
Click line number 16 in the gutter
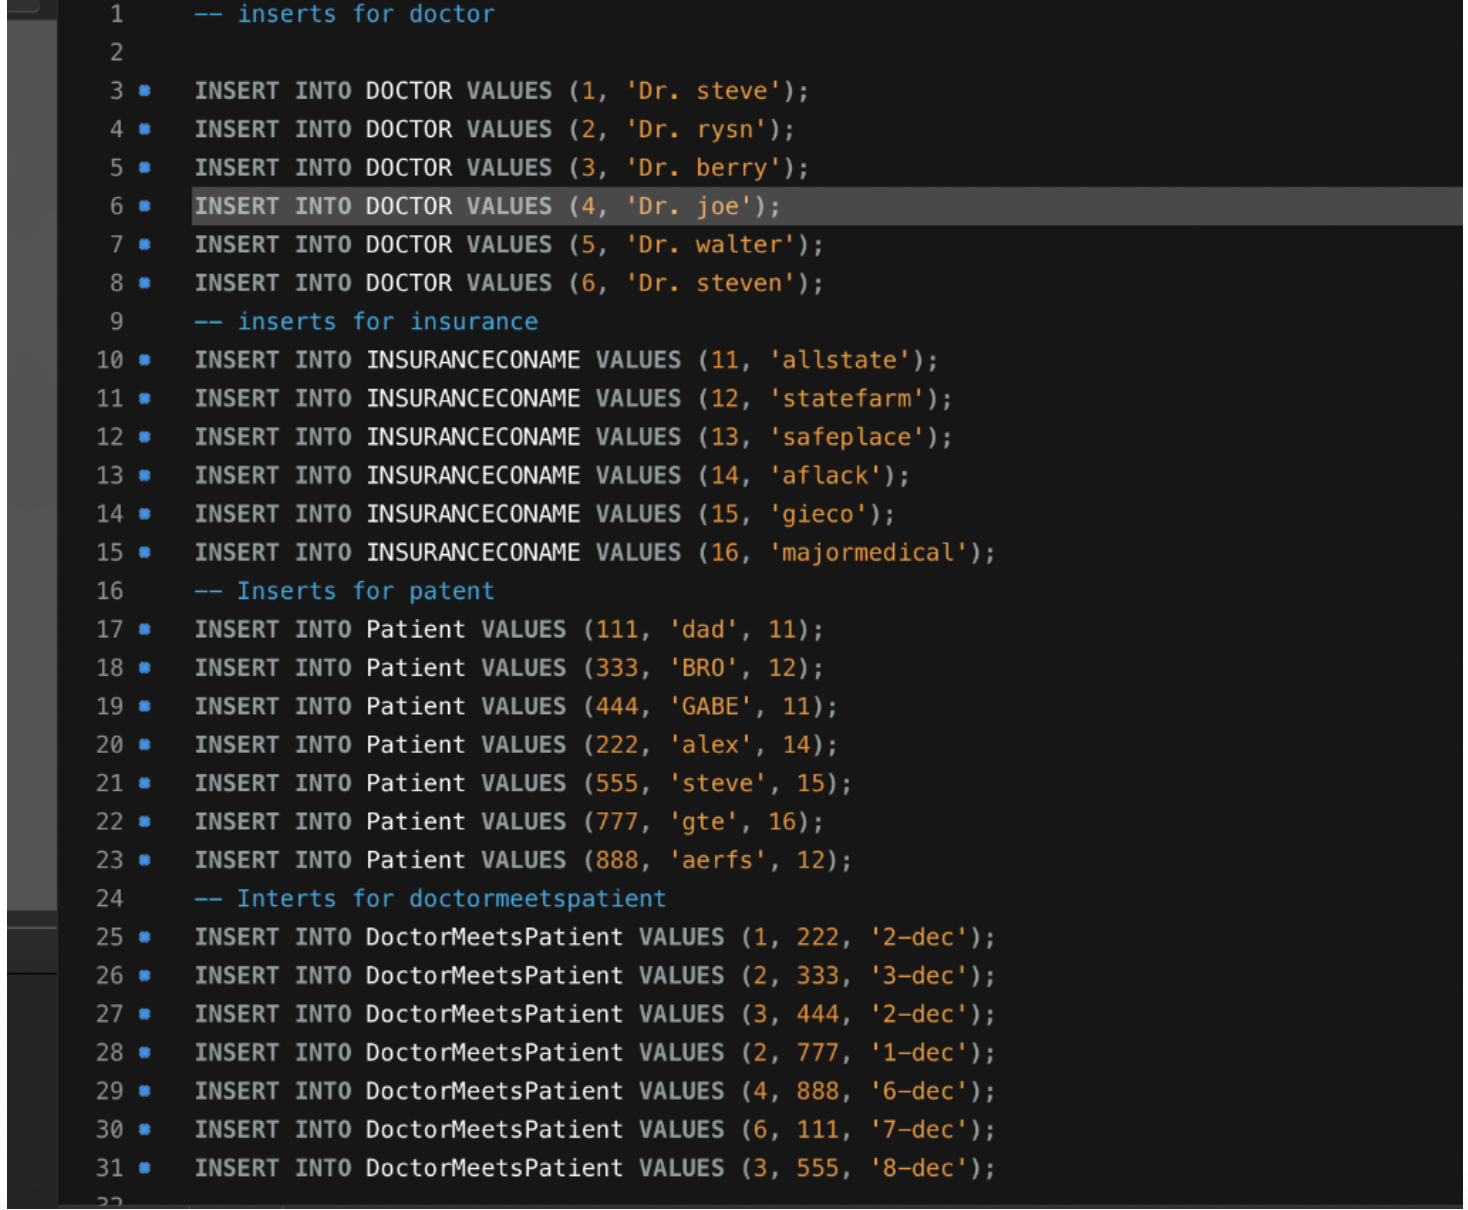[x=110, y=591]
